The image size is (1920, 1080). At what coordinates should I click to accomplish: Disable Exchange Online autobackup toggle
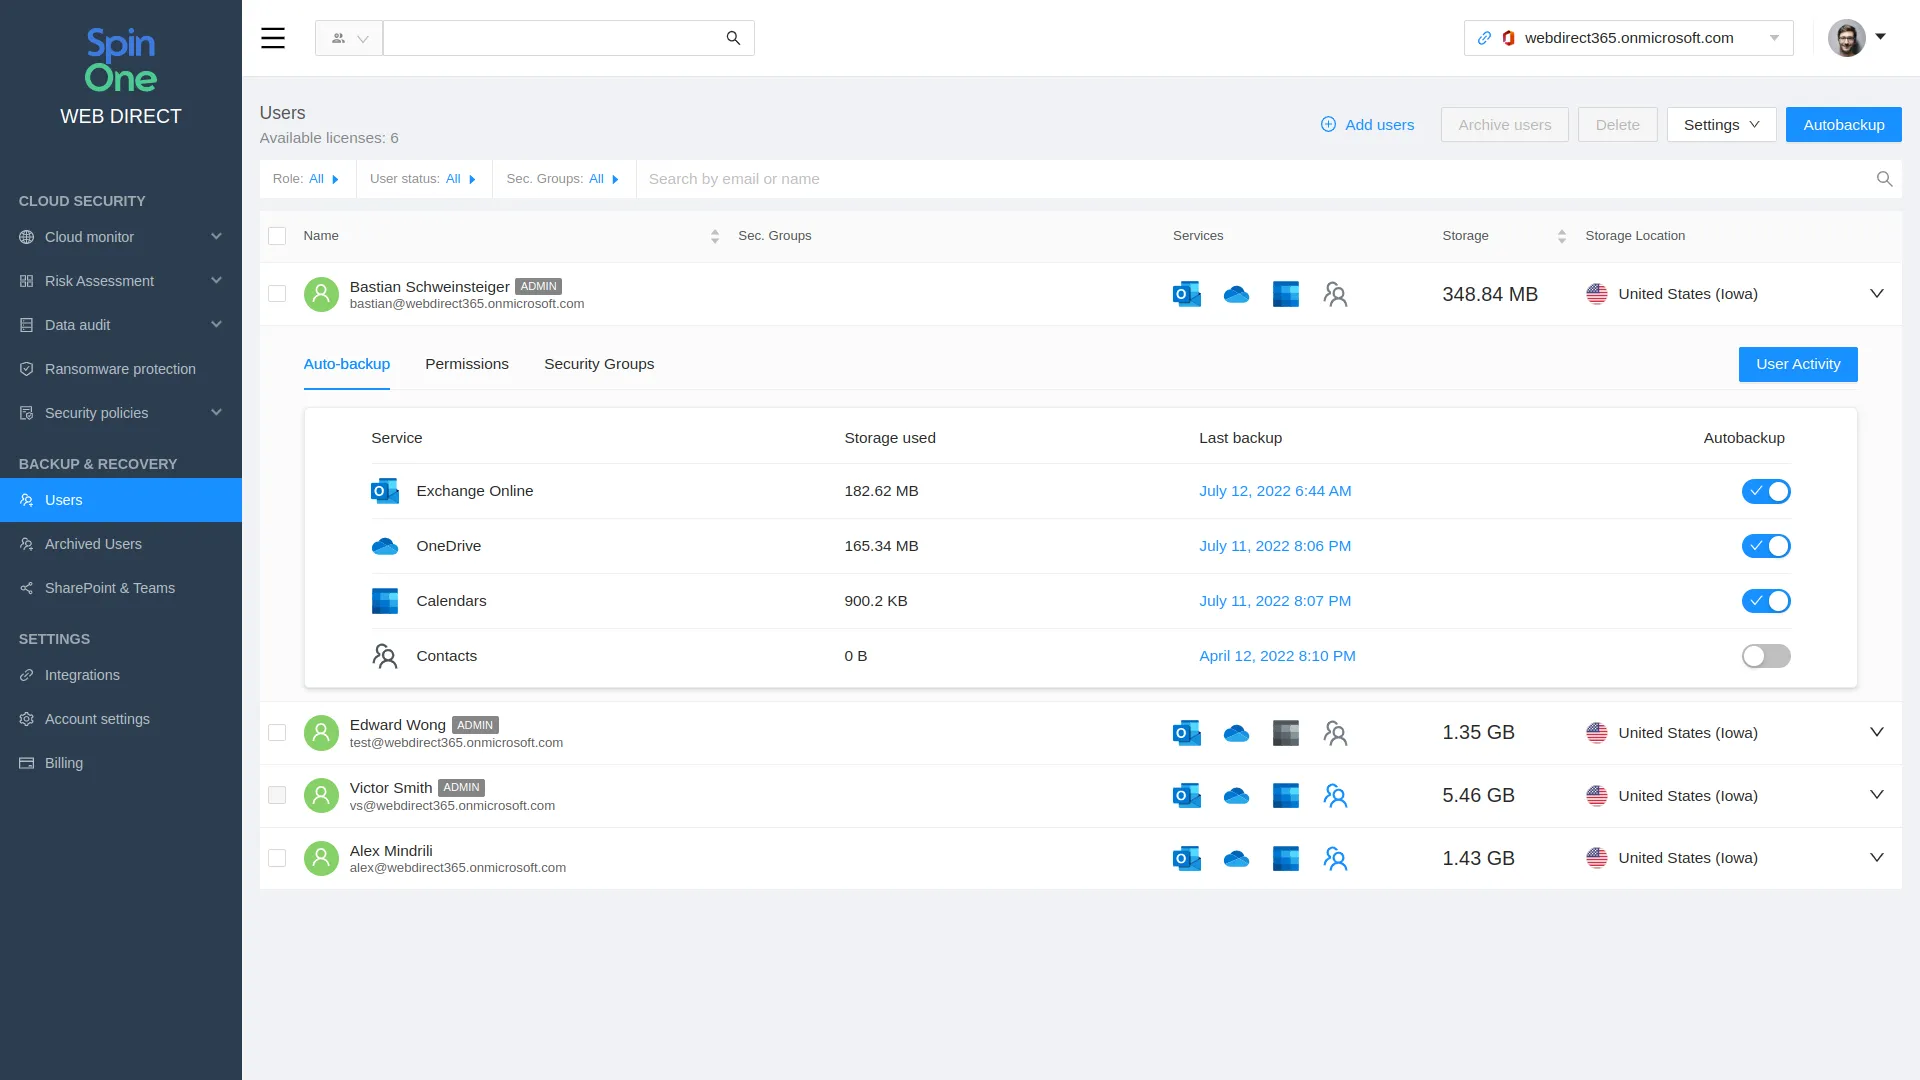1765,491
